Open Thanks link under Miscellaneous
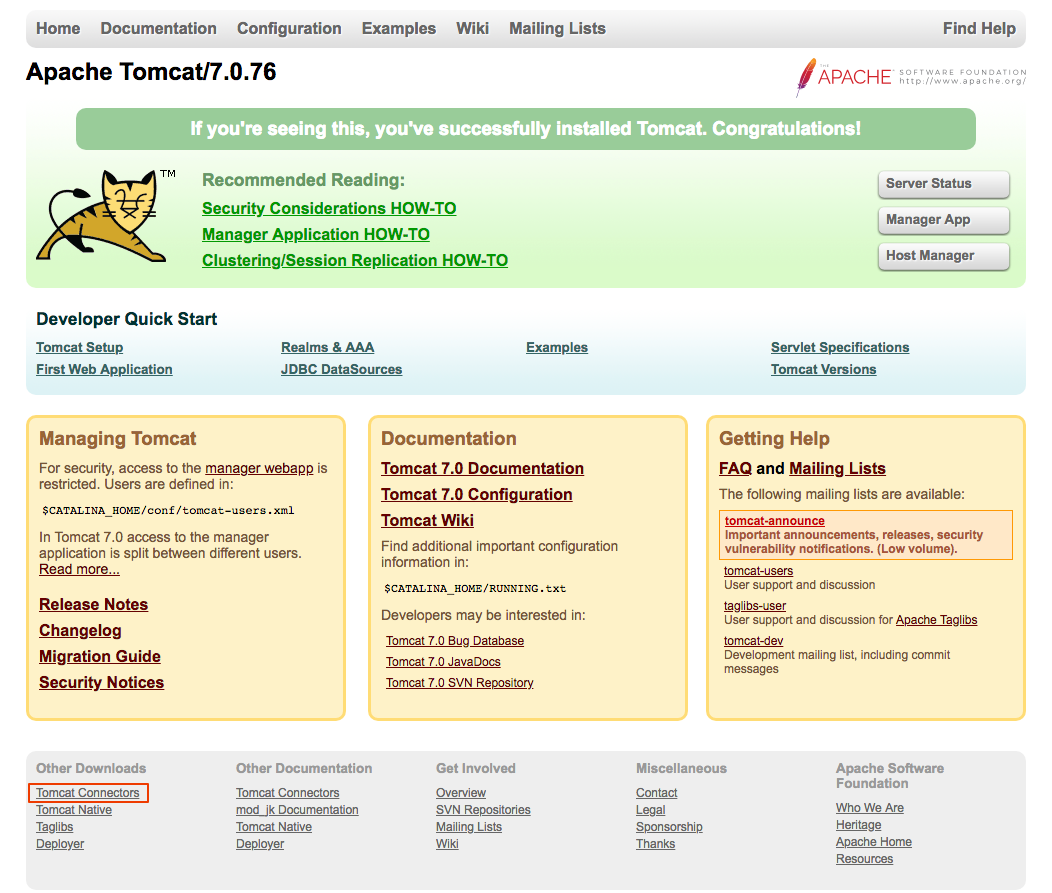Viewport: 1052px width, 893px height. (655, 844)
